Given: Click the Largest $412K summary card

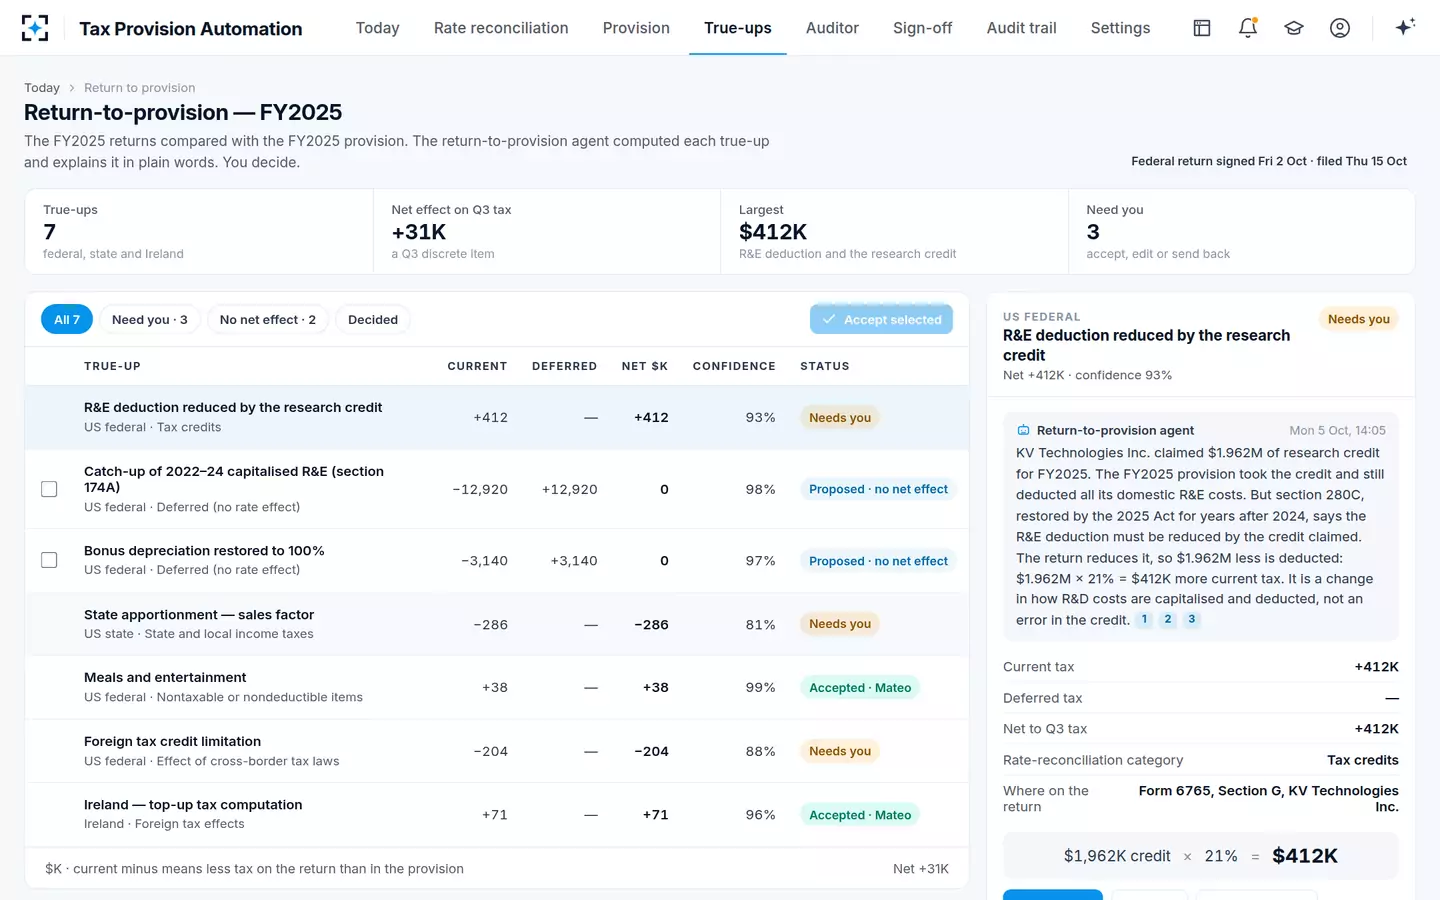Looking at the screenshot, I should point(894,232).
